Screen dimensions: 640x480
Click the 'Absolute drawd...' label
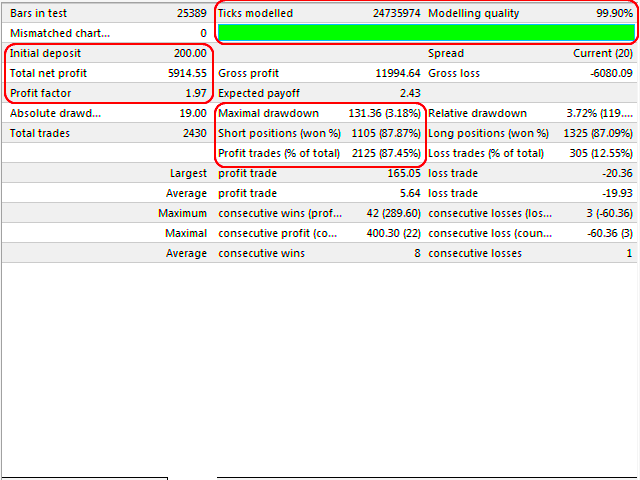click(x=55, y=113)
